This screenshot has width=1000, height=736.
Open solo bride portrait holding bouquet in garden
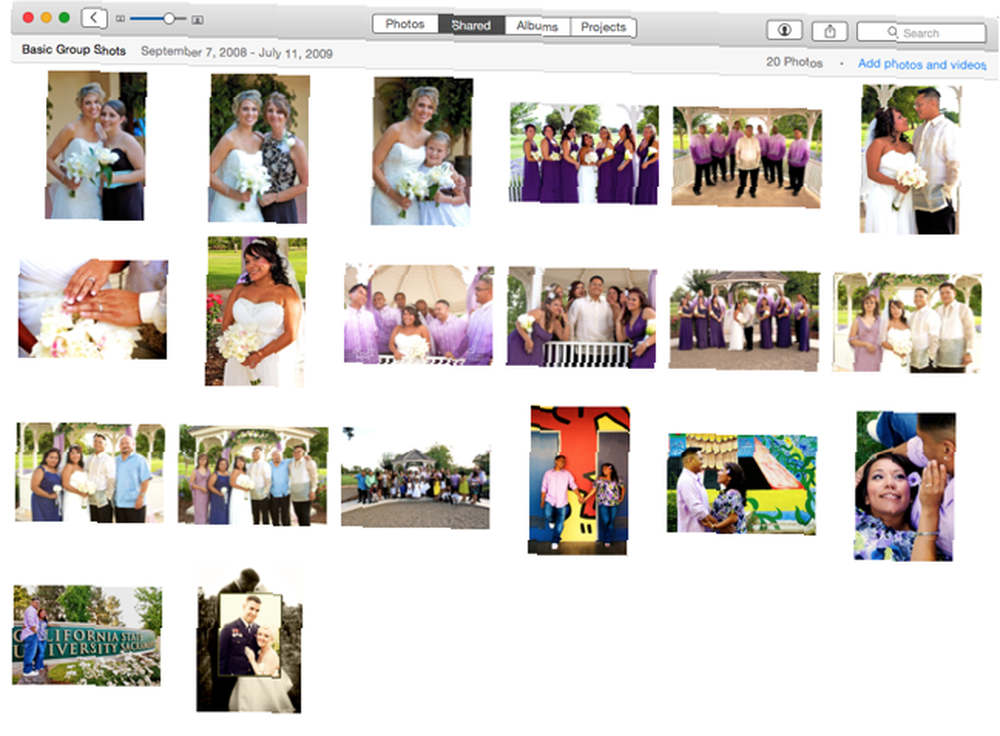click(x=256, y=311)
